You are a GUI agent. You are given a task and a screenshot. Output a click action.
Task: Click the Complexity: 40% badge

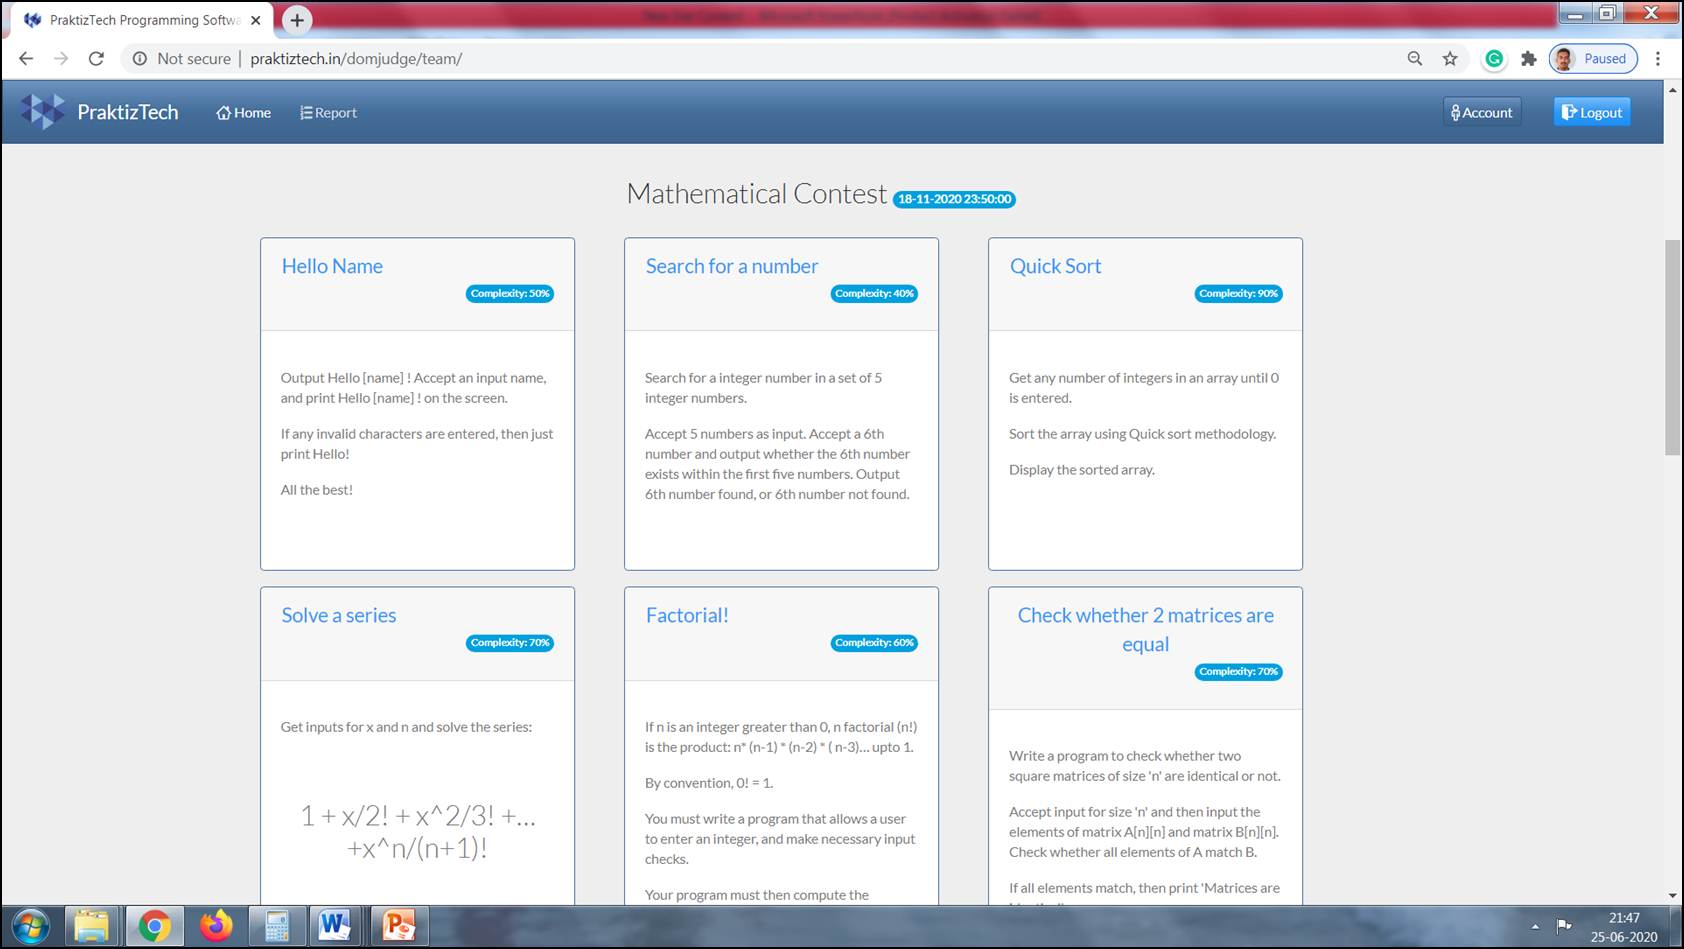click(x=874, y=293)
